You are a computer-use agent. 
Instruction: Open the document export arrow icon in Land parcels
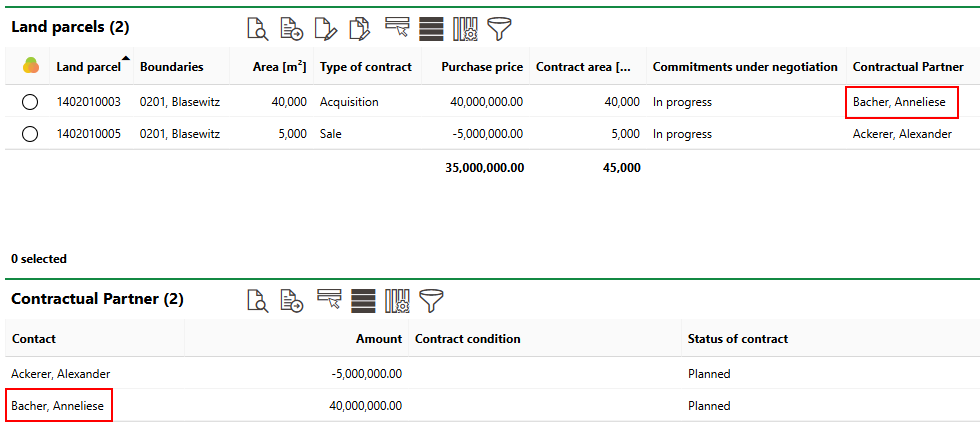pos(292,29)
